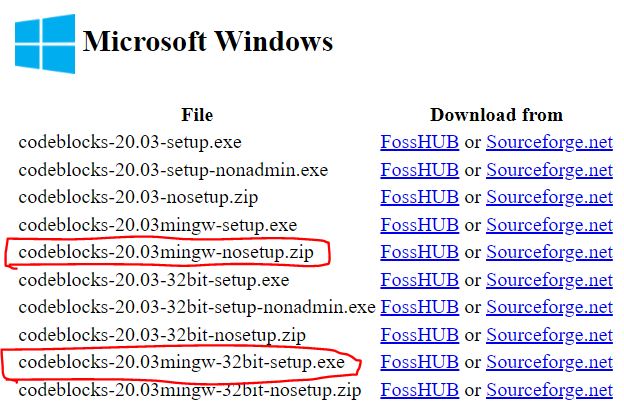Get codeblocks-20.03mingw-32bit-setup.exe from Sourceforge.net
624x410 pixels.
tap(549, 362)
